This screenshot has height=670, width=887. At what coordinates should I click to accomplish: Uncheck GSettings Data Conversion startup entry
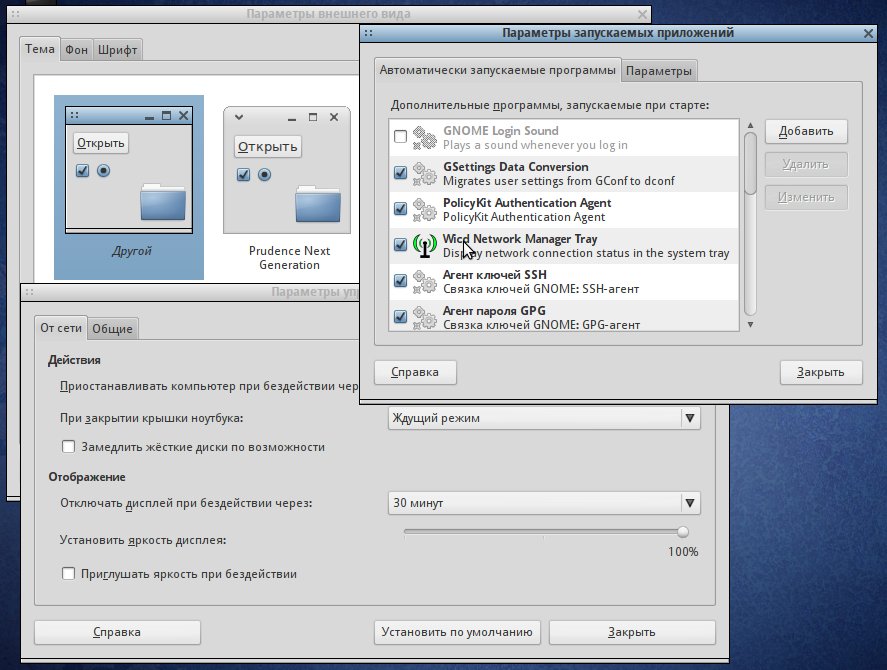point(401,173)
